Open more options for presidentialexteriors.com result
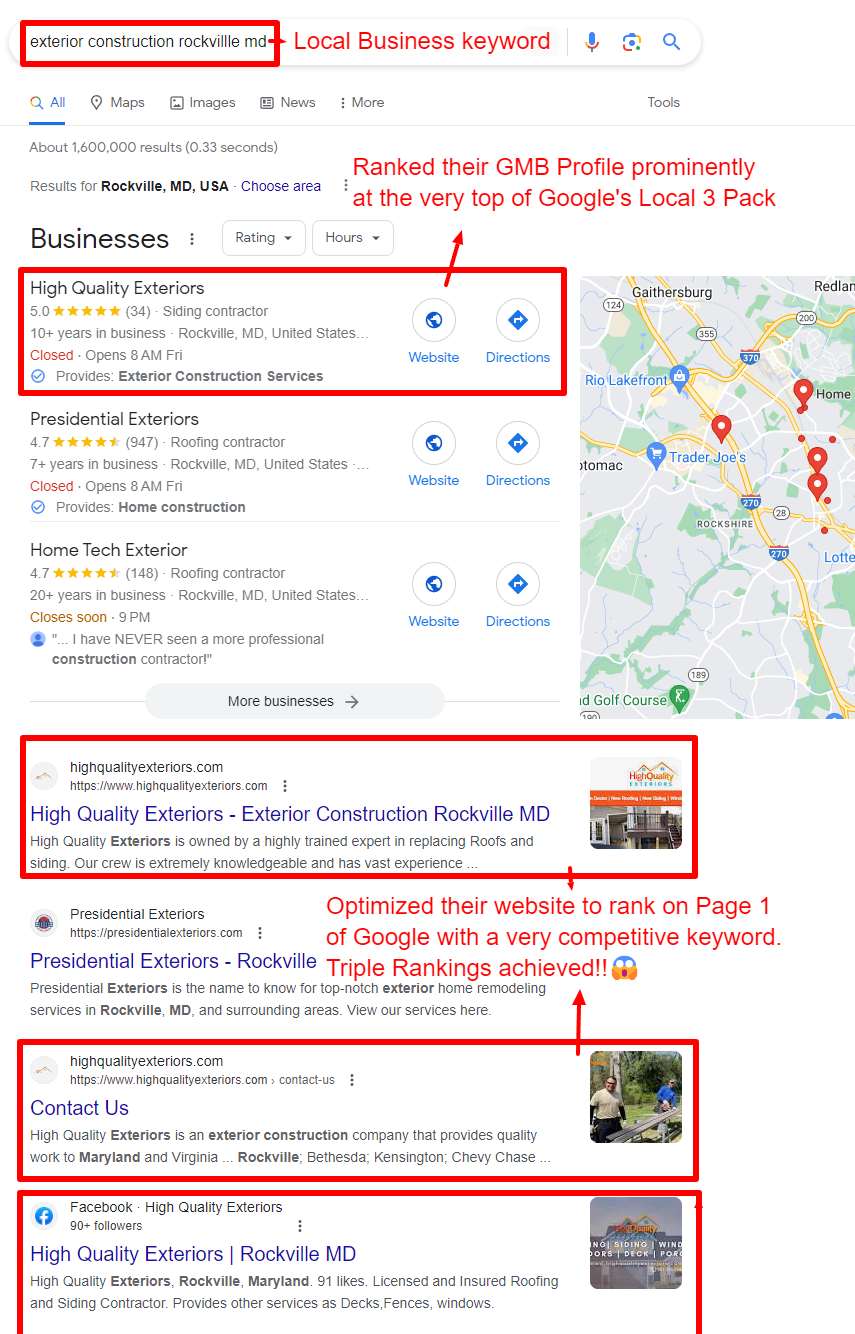Viewport: 855px width, 1334px height. click(x=260, y=933)
